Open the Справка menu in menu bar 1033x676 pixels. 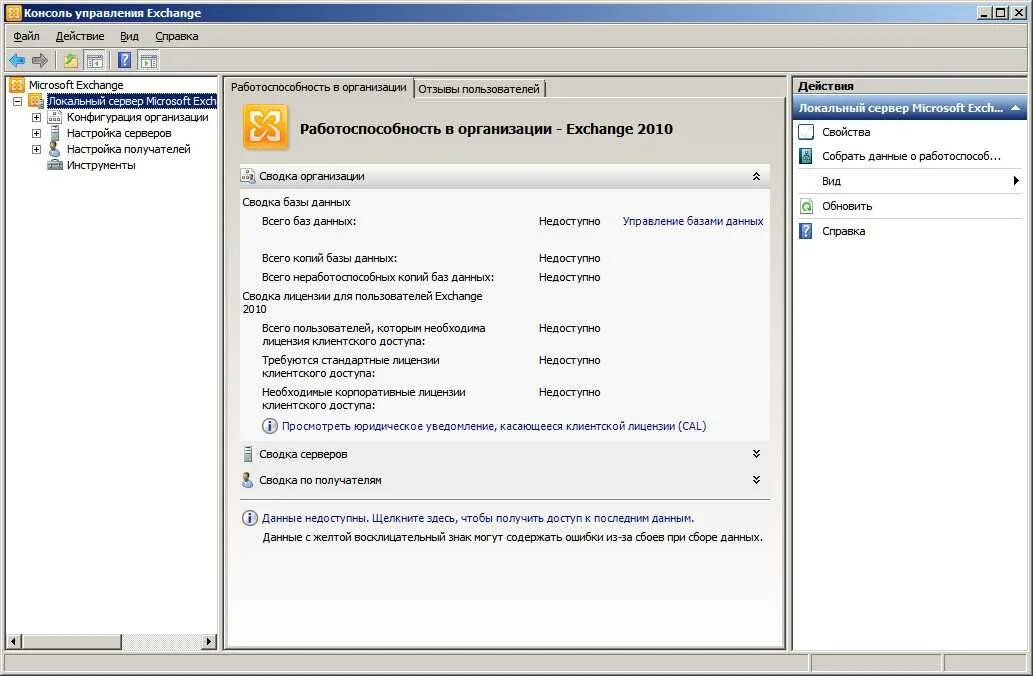pos(177,36)
